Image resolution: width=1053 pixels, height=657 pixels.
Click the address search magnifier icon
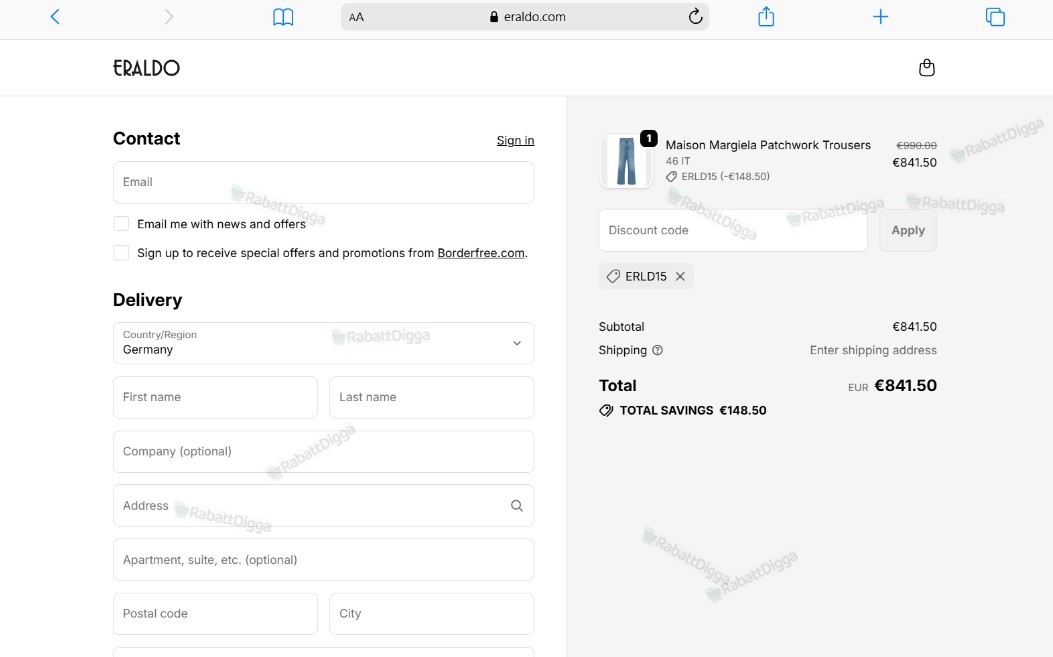click(x=516, y=505)
